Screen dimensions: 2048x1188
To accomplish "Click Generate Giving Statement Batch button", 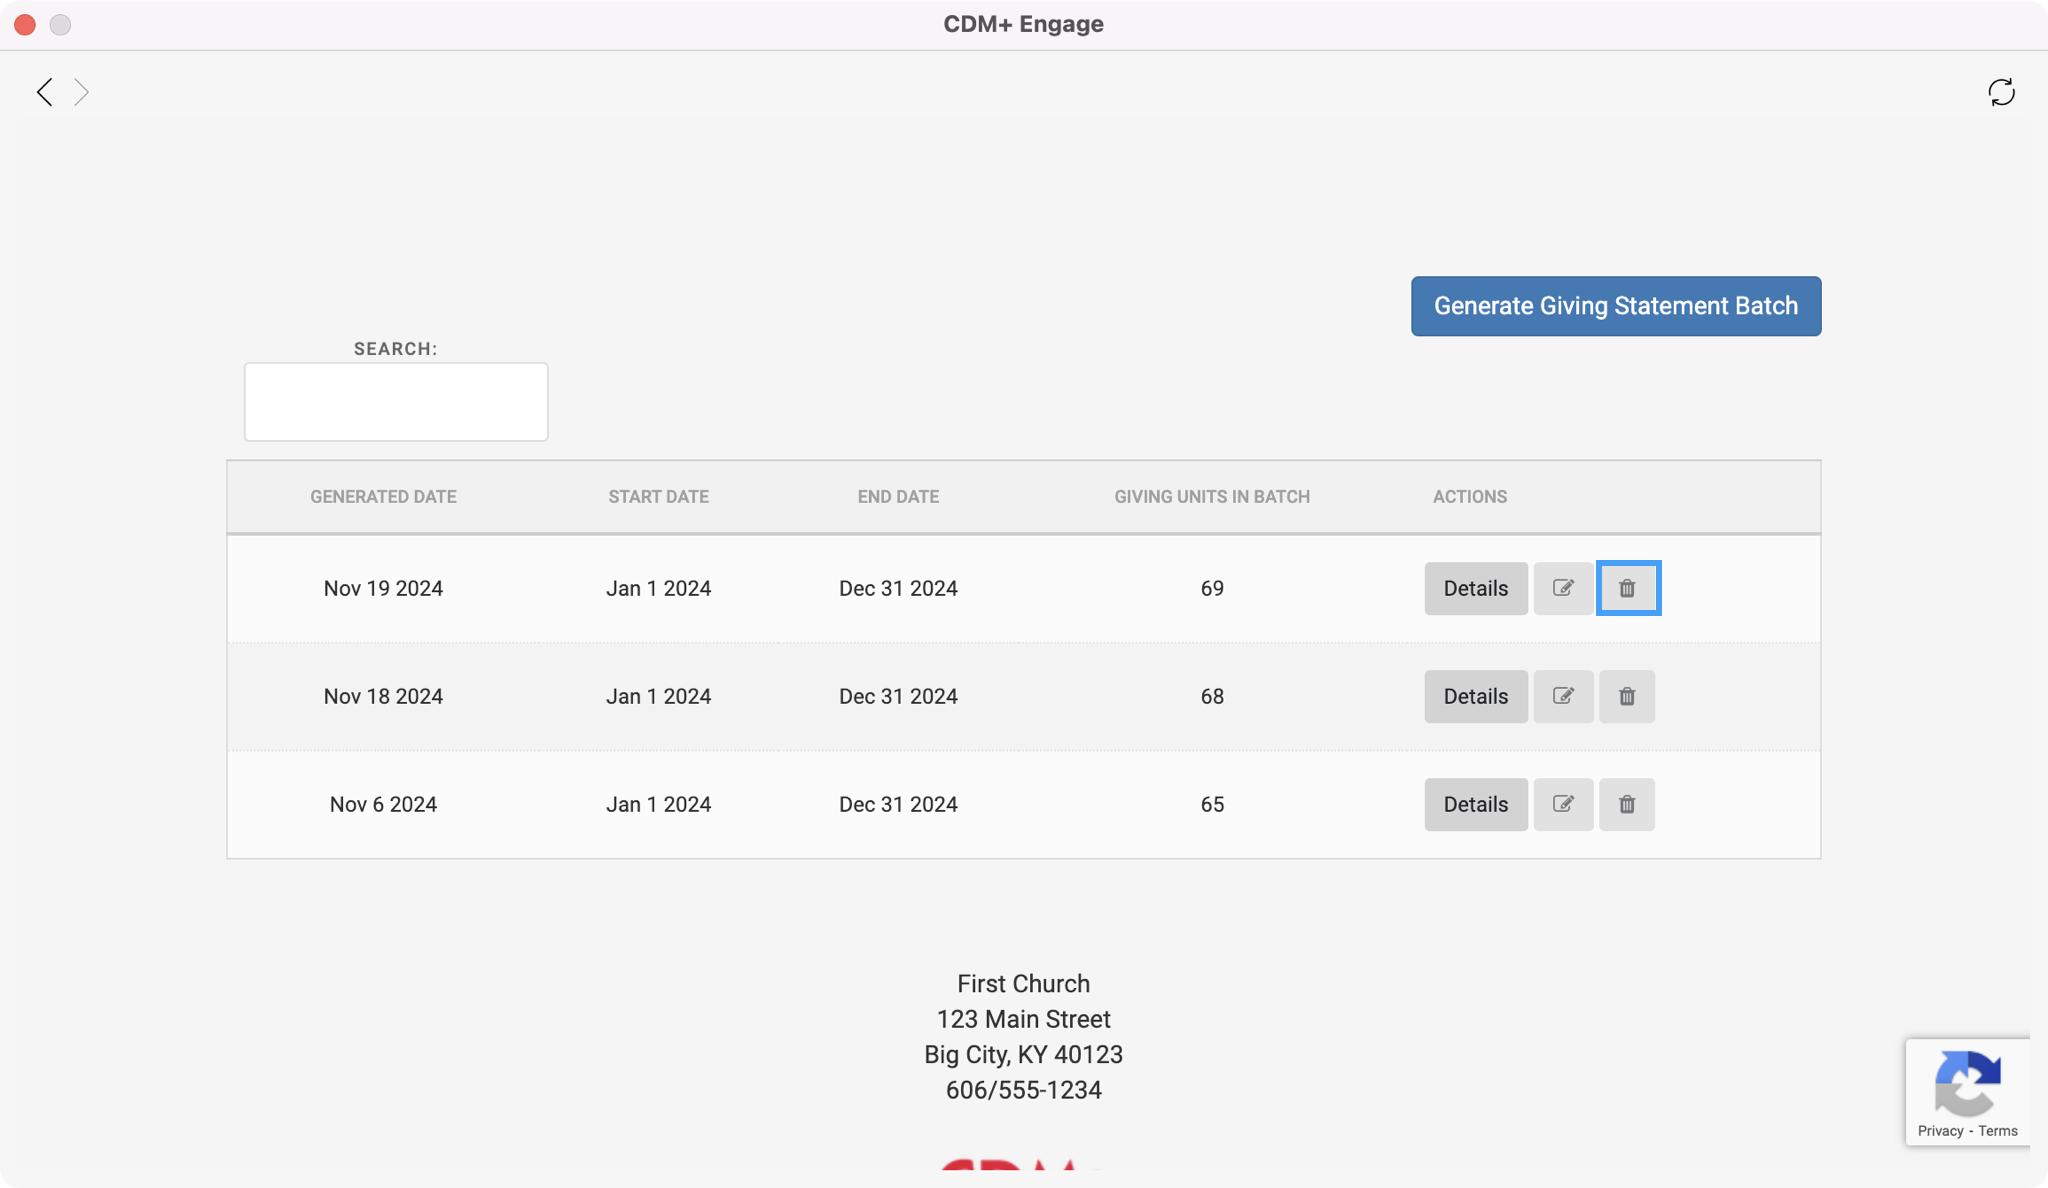I will click(1615, 306).
